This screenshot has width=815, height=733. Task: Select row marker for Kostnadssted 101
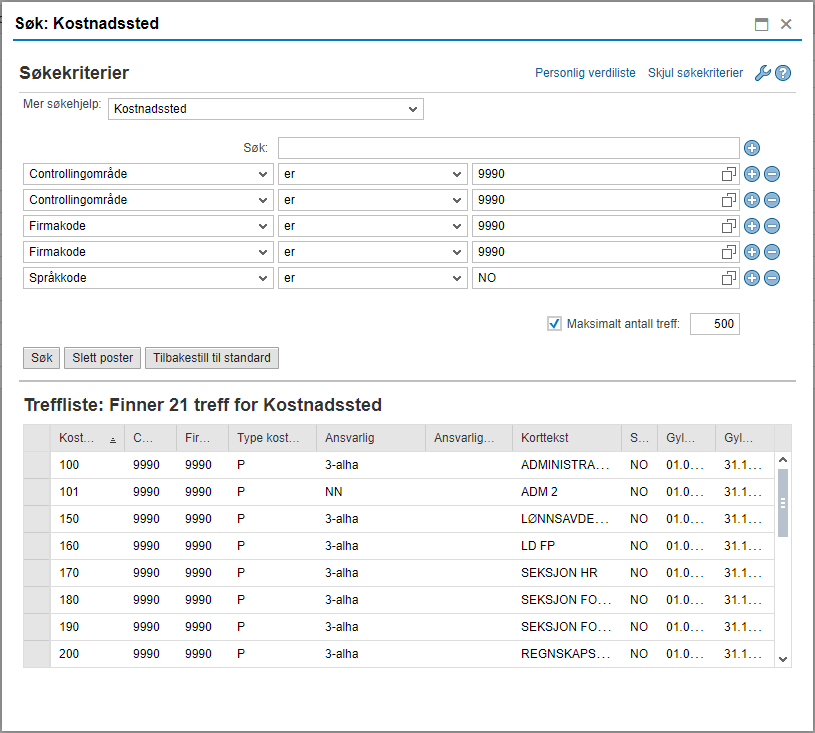pos(37,492)
